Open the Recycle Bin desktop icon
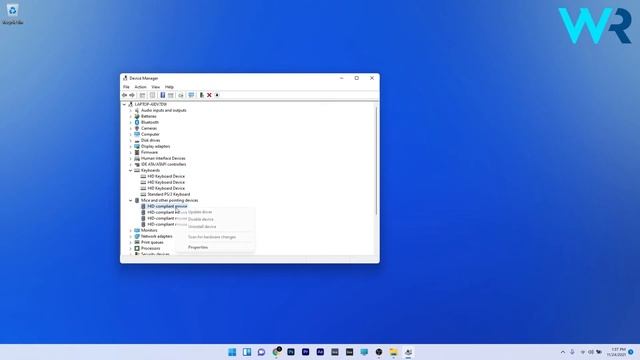The width and height of the screenshot is (640, 360). [x=13, y=14]
